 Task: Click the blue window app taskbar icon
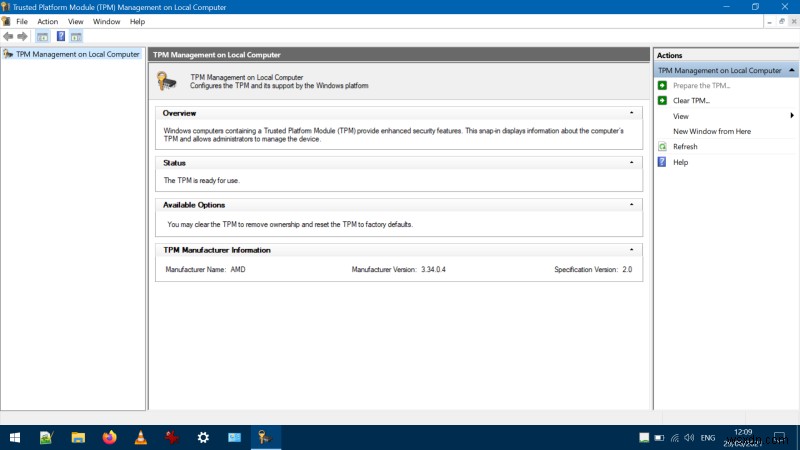pos(234,437)
